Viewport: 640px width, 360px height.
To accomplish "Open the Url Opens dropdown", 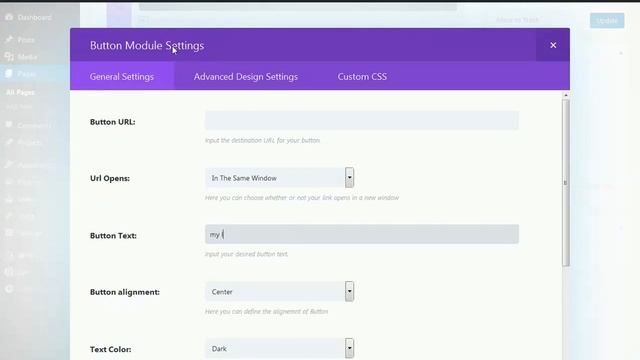I will pos(280,178).
